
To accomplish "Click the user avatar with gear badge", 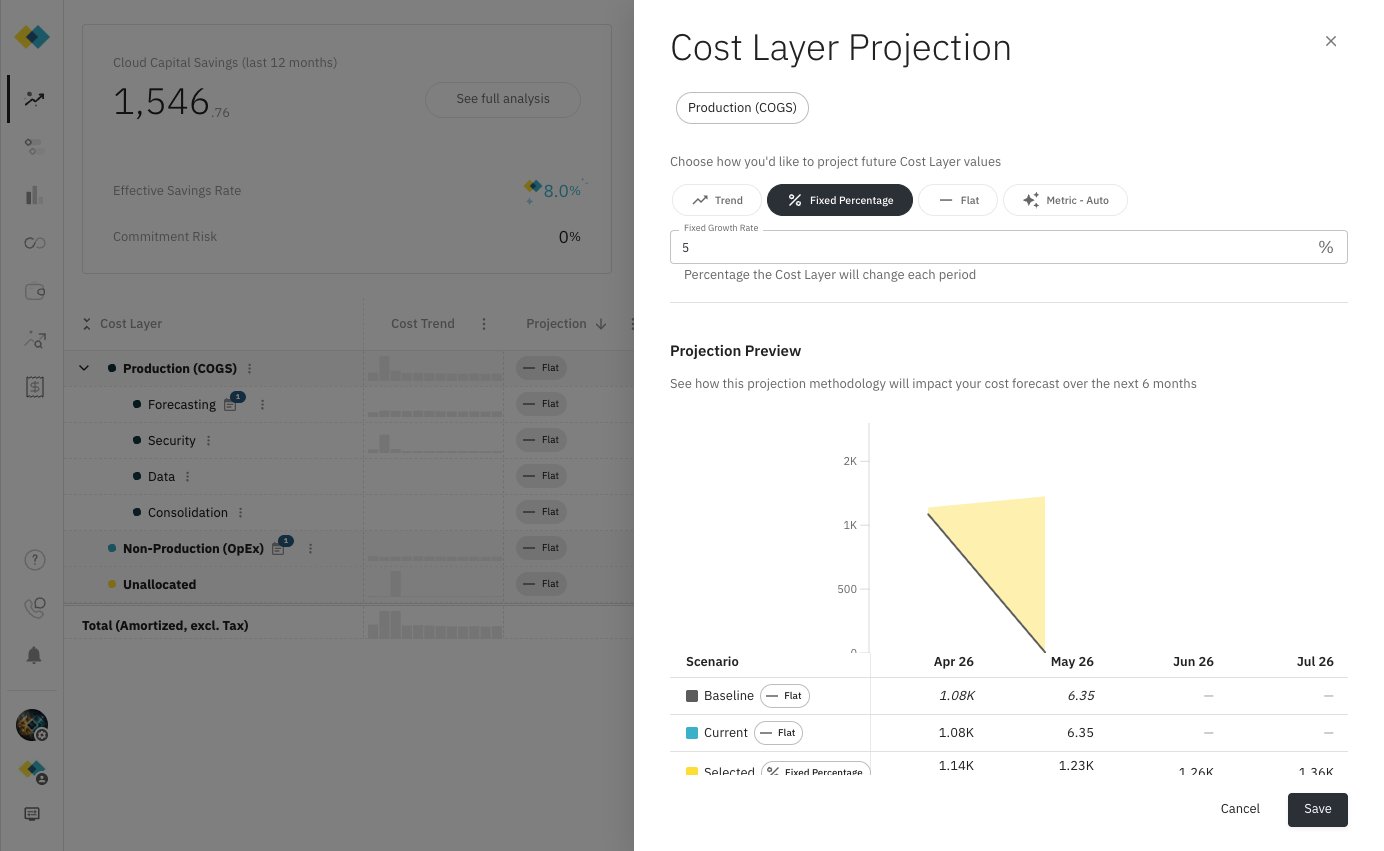I will tap(33, 725).
